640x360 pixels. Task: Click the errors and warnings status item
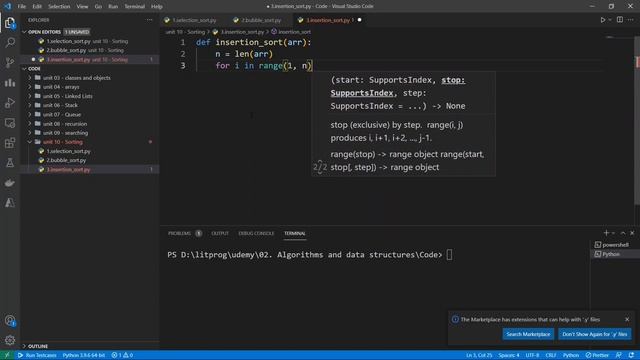point(122,355)
